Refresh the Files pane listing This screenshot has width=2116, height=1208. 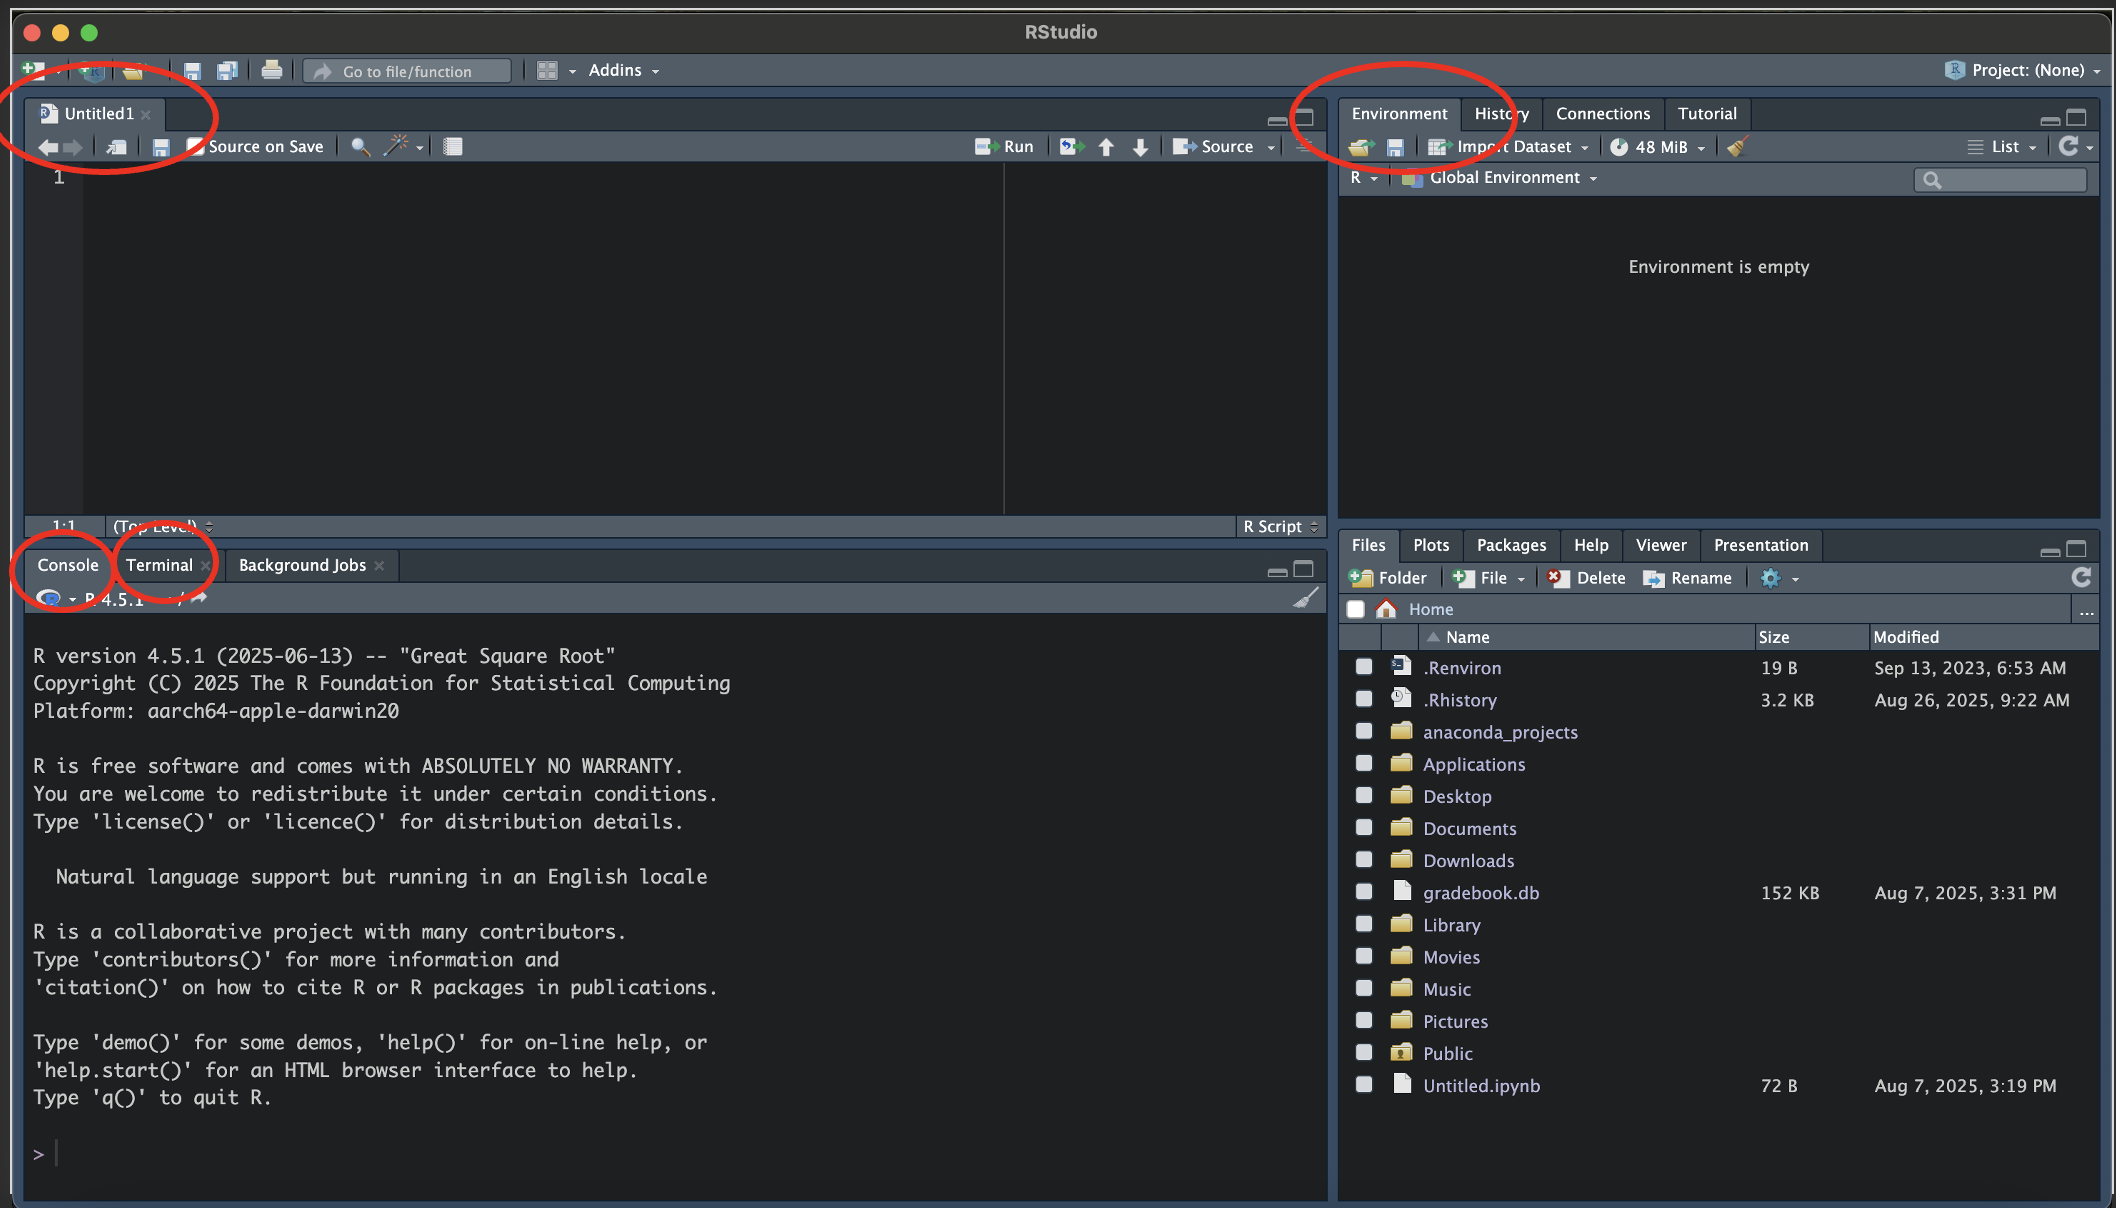point(2081,578)
